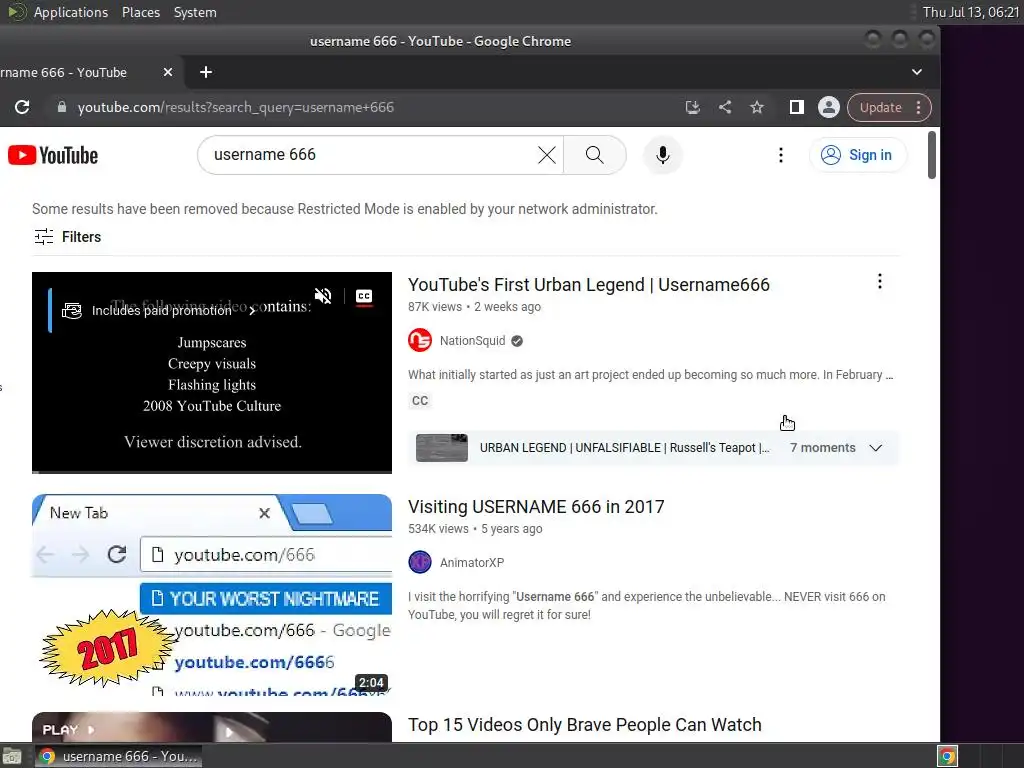Install page via the download icon in address bar
Image resolution: width=1024 pixels, height=768 pixels.
(x=693, y=107)
